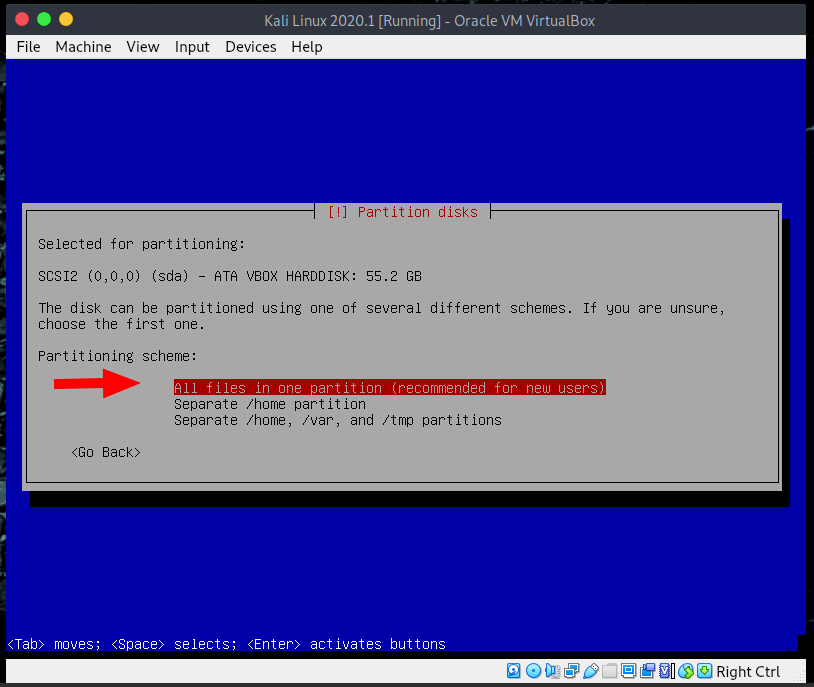Open the audio settings status icon
This screenshot has height=687, width=814.
[552, 671]
